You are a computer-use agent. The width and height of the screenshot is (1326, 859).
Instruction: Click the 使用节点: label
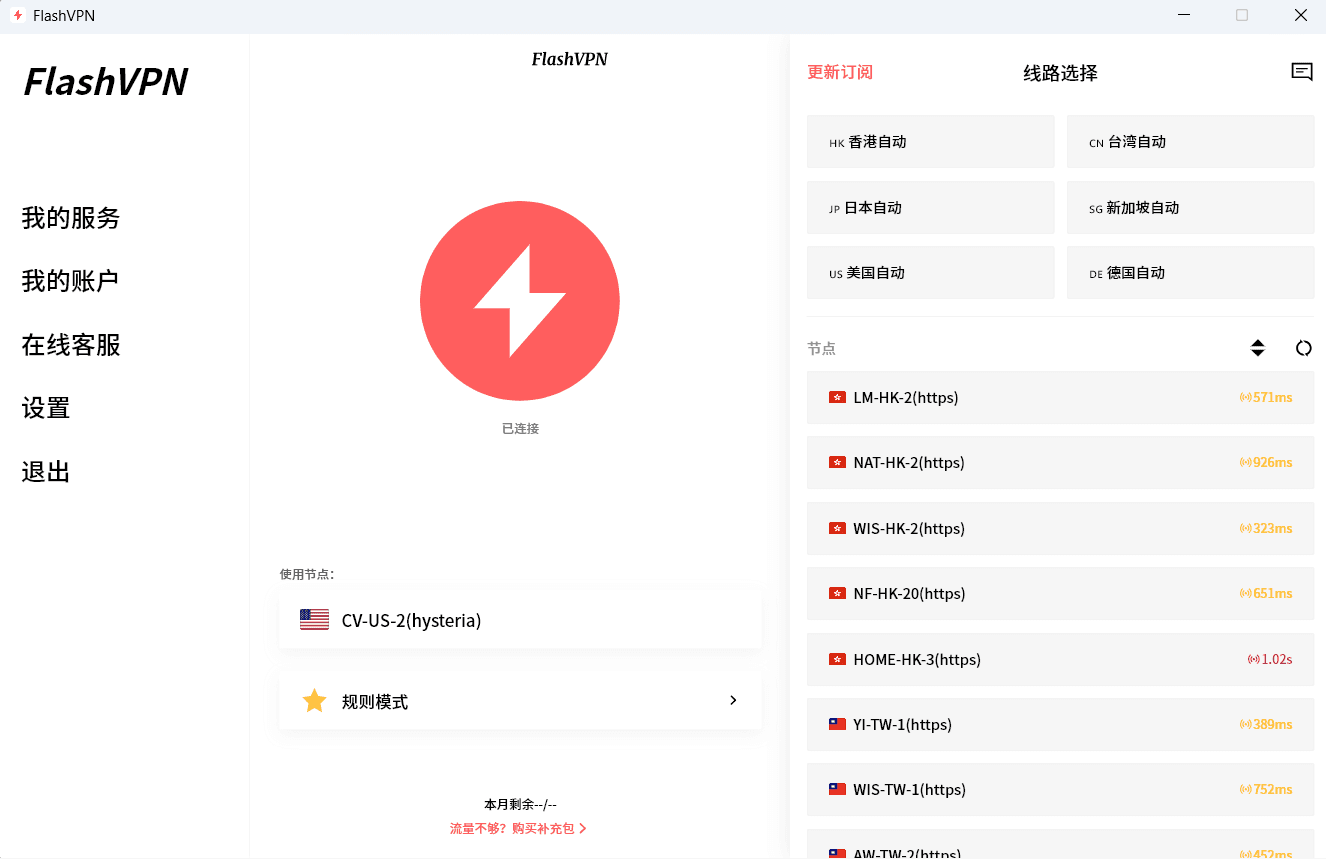coord(307,574)
